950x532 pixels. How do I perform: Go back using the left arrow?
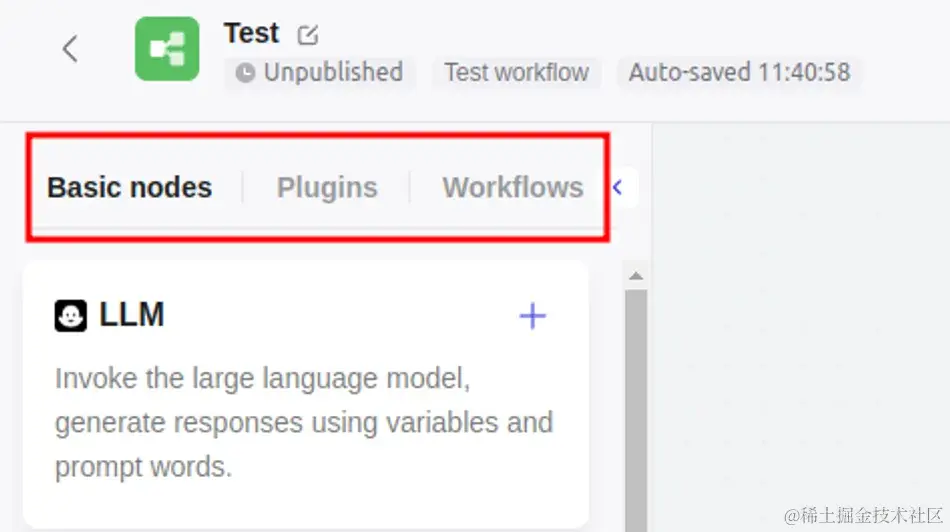70,49
